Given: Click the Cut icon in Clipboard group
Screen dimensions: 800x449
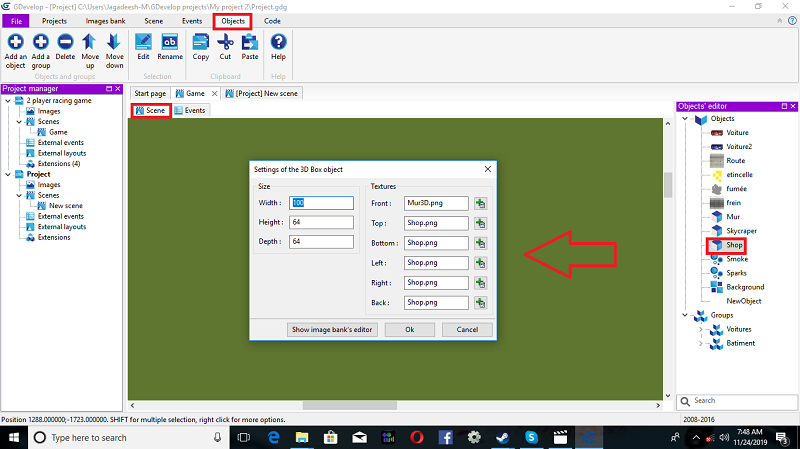Looking at the screenshot, I should 225,42.
